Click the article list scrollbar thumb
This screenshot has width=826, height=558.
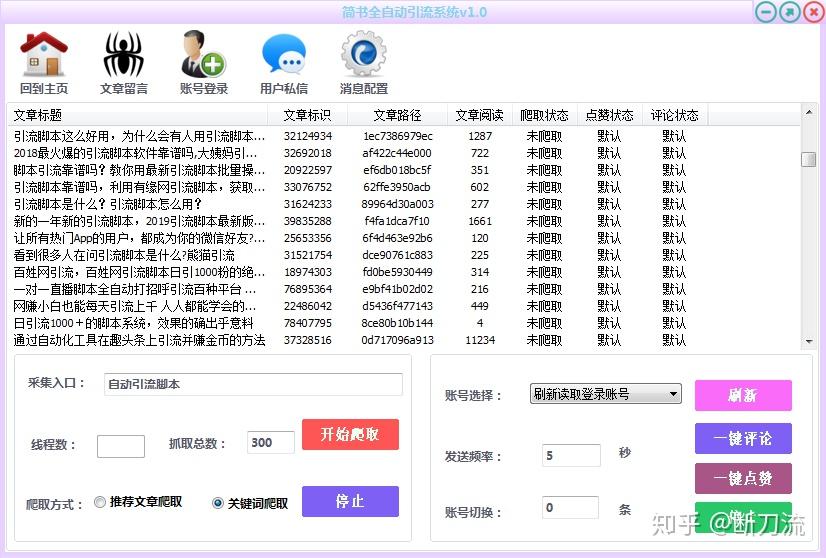(x=809, y=159)
